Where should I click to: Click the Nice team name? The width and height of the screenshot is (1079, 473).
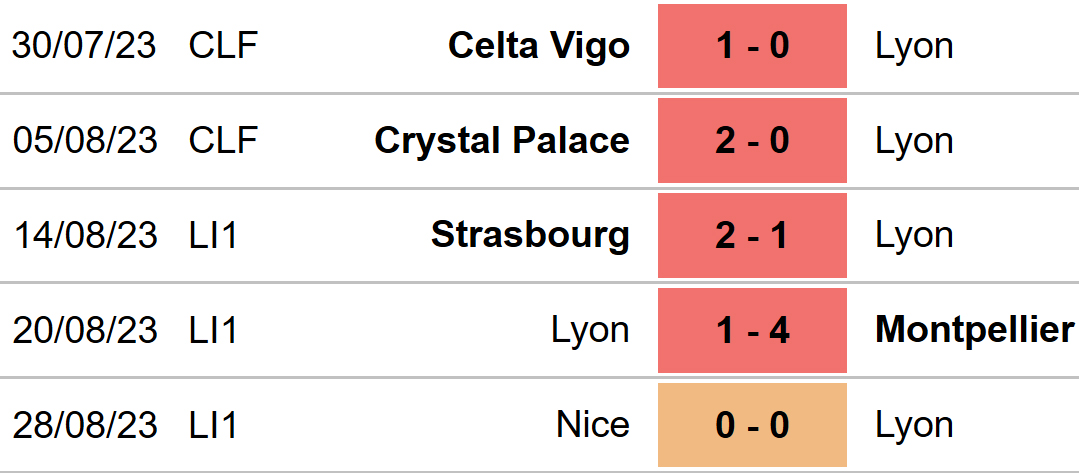(592, 425)
